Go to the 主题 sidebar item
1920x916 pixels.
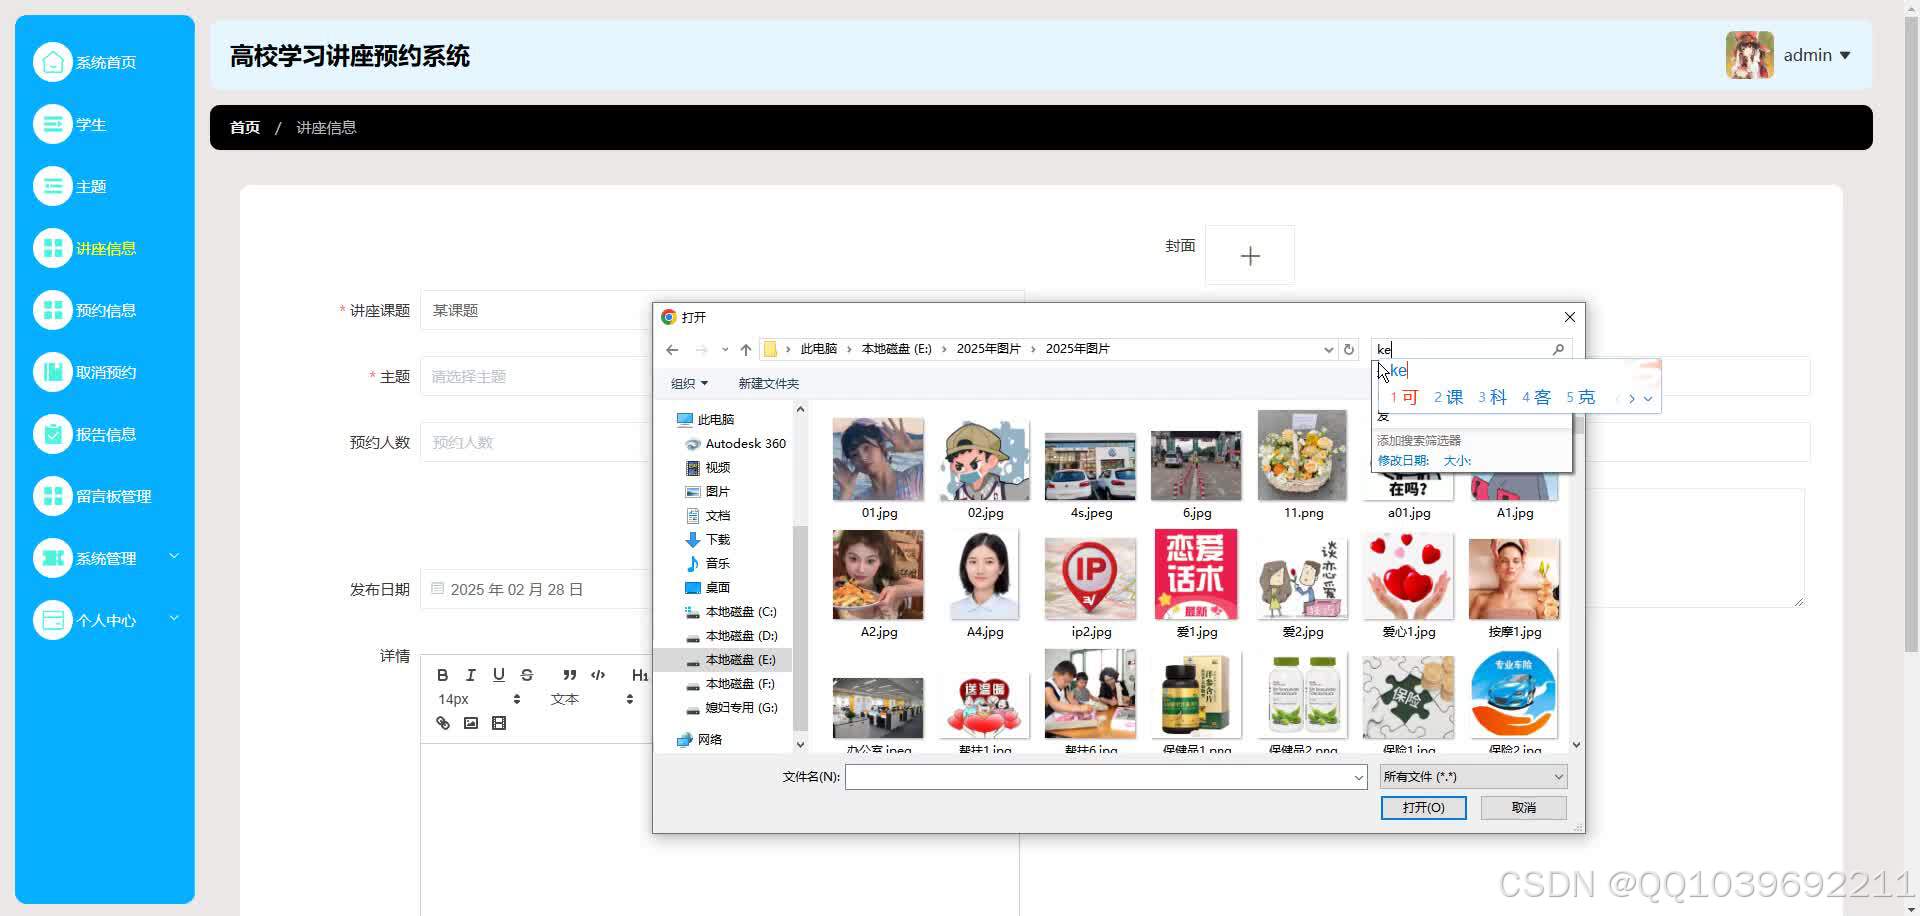[70, 186]
